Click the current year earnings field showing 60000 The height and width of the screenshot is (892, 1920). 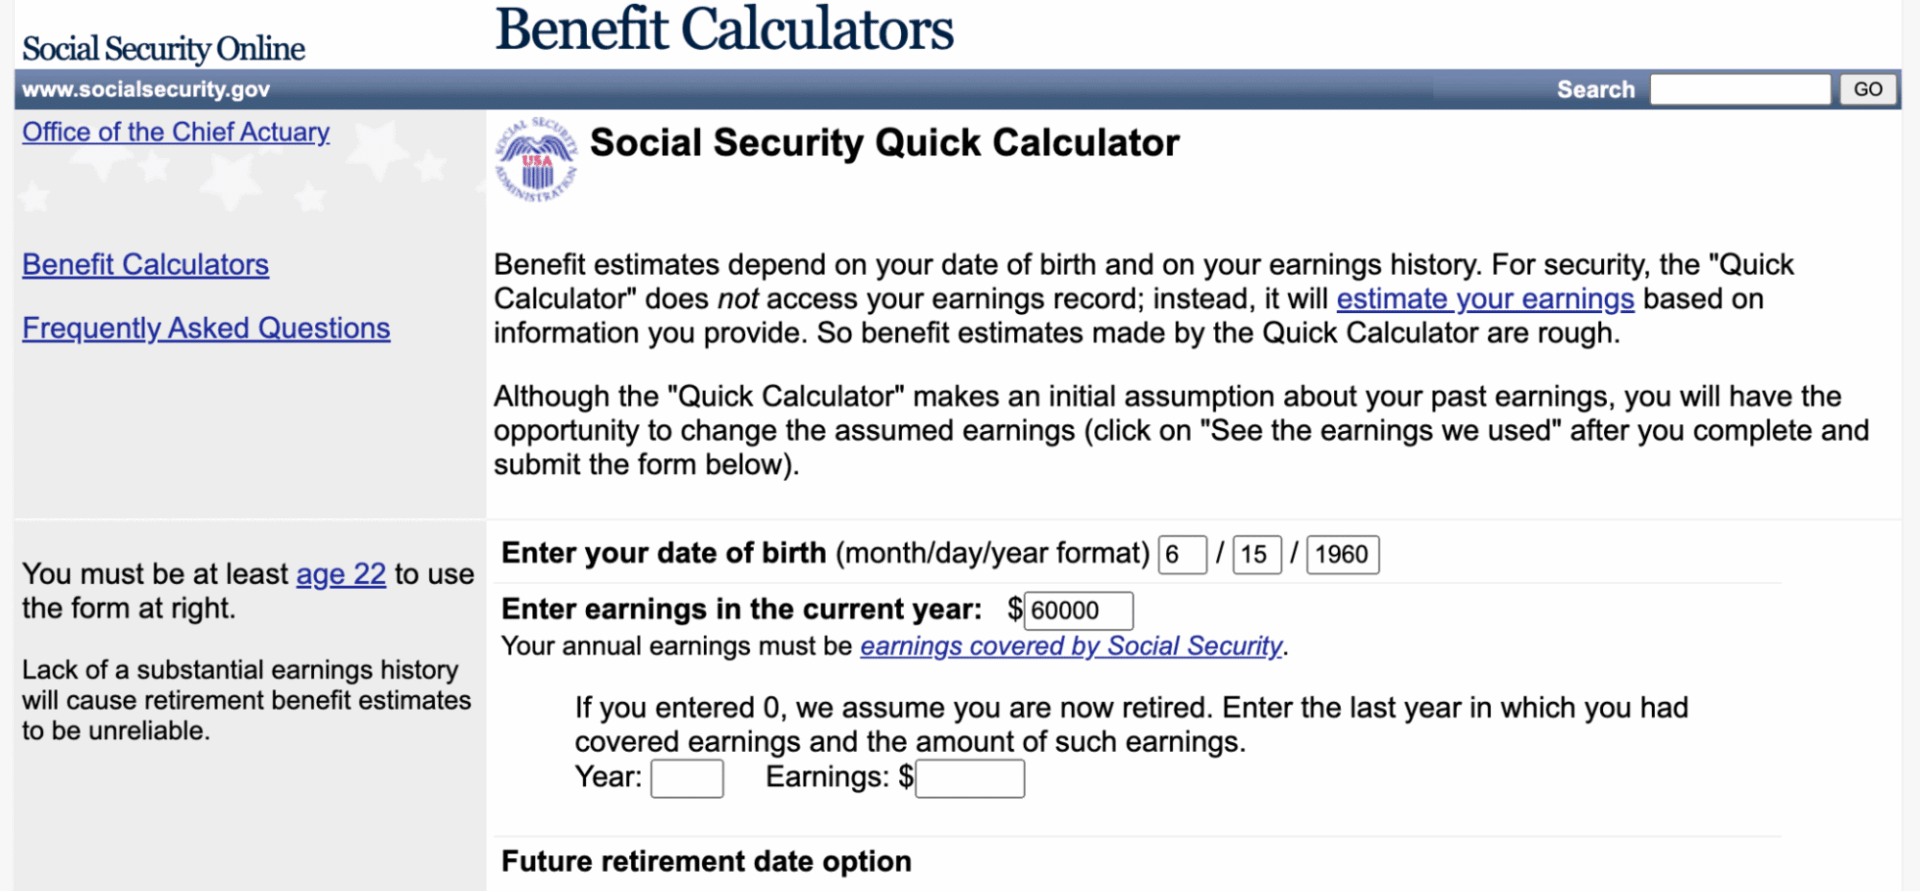point(1078,610)
